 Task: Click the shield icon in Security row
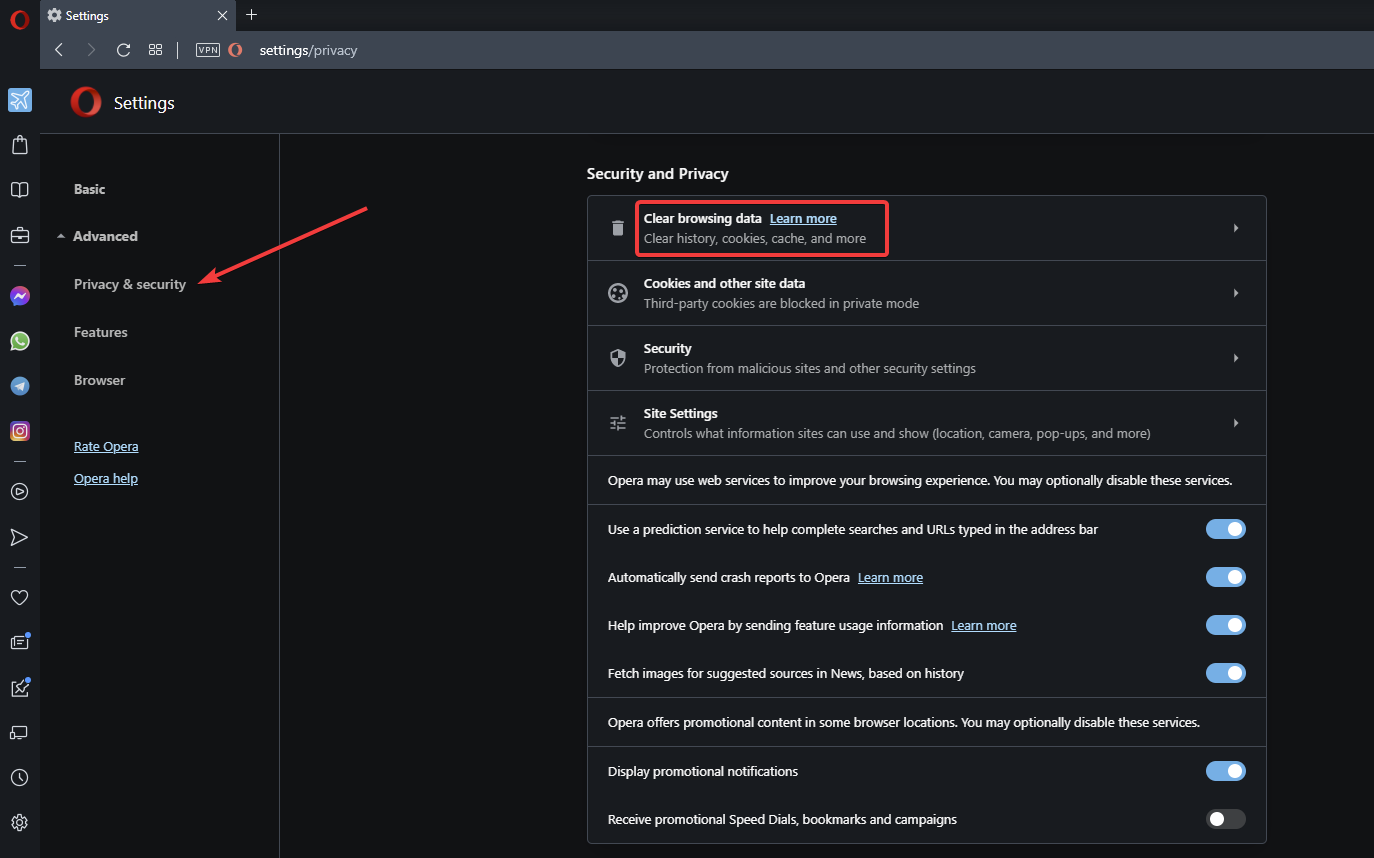[x=618, y=358]
